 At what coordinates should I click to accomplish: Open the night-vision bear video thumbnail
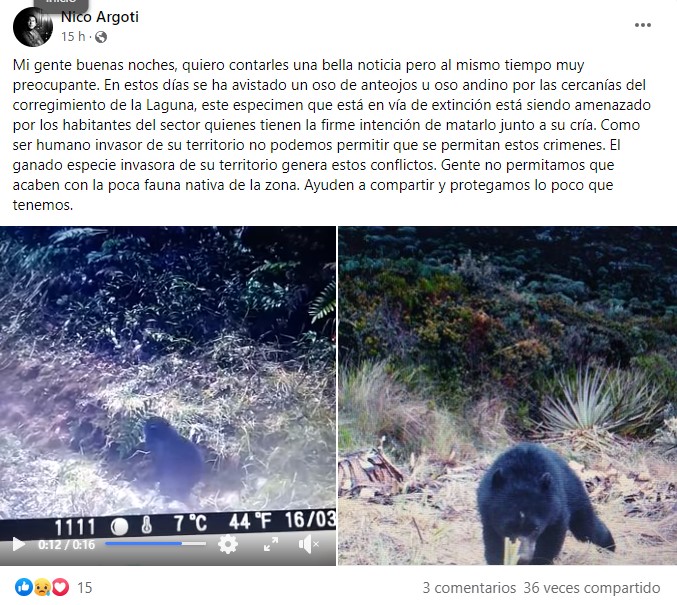pos(168,372)
